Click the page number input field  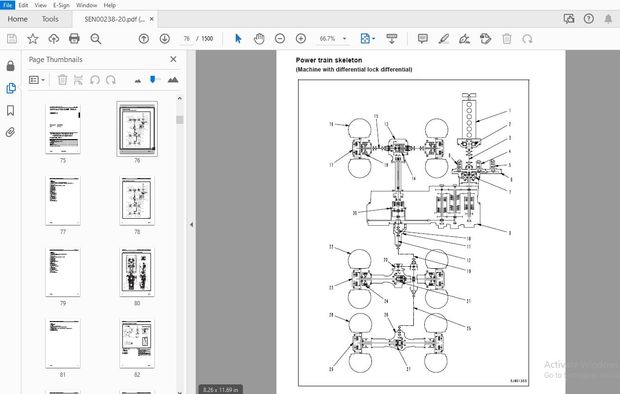coord(187,39)
